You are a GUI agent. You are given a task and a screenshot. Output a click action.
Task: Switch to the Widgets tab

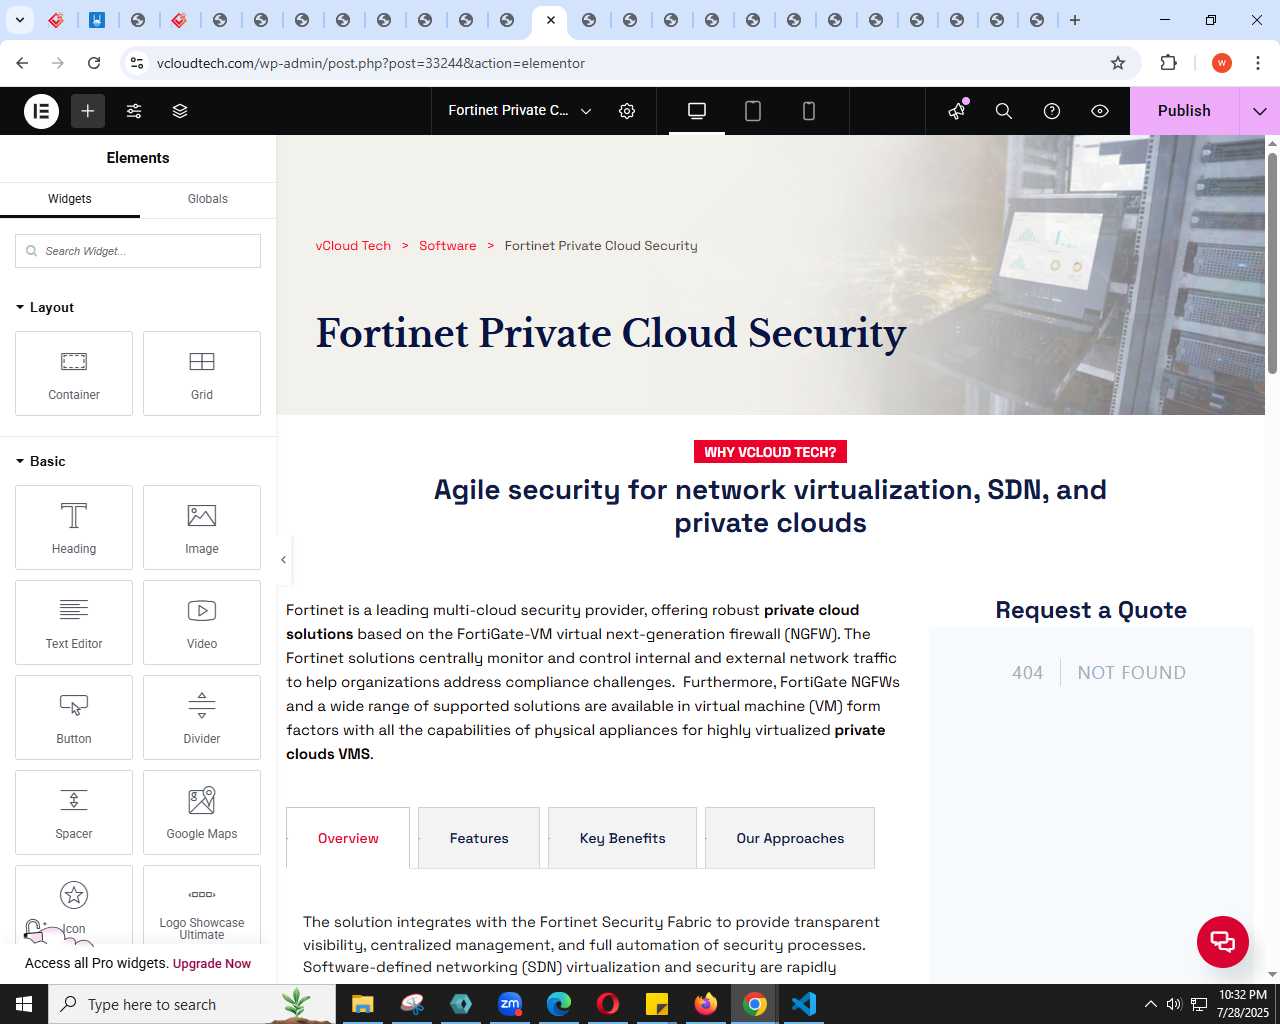[70, 199]
